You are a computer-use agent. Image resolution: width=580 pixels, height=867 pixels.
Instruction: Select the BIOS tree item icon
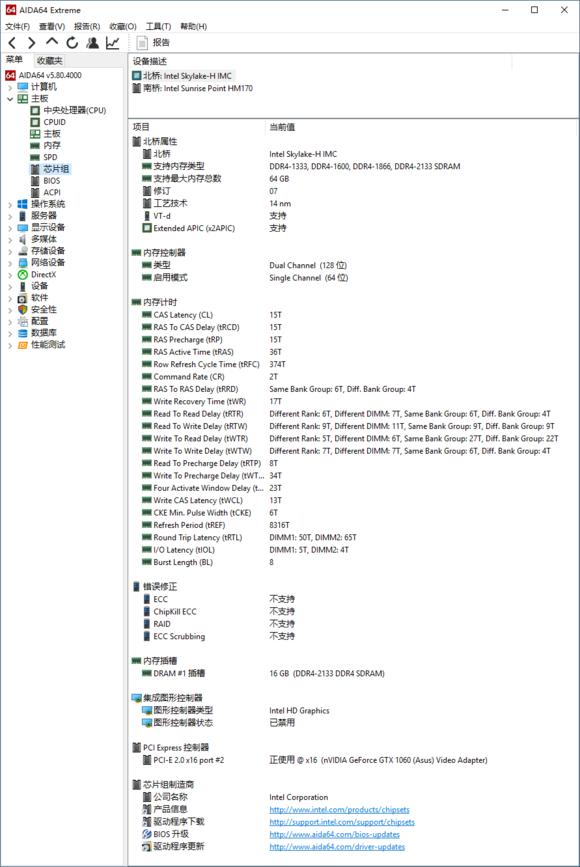click(x=35, y=180)
